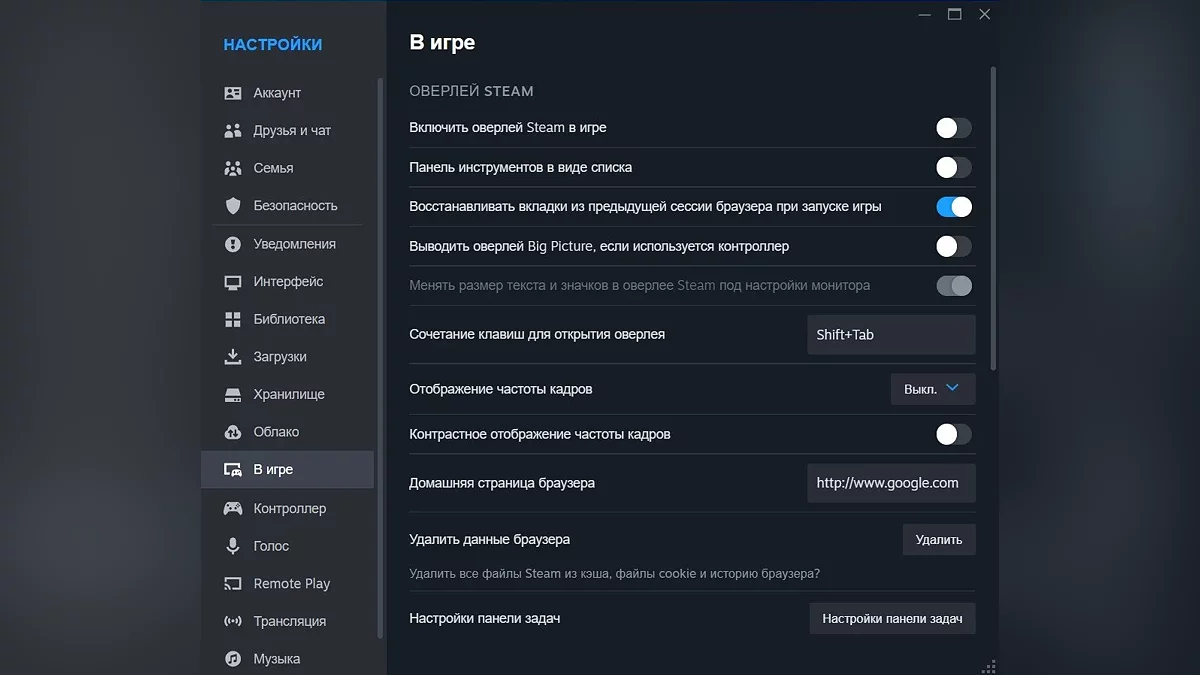Click the Security shield icon
This screenshot has height=675, width=1200.
(x=233, y=206)
